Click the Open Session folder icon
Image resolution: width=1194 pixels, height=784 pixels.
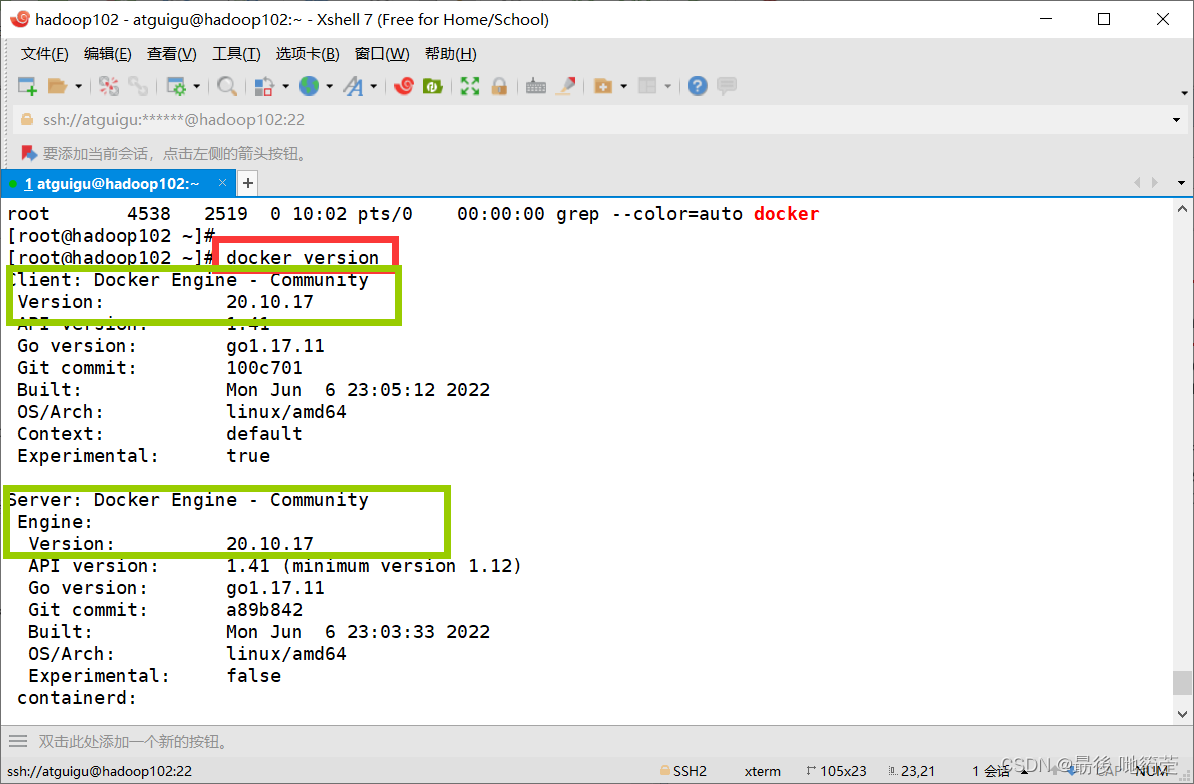[x=58, y=86]
